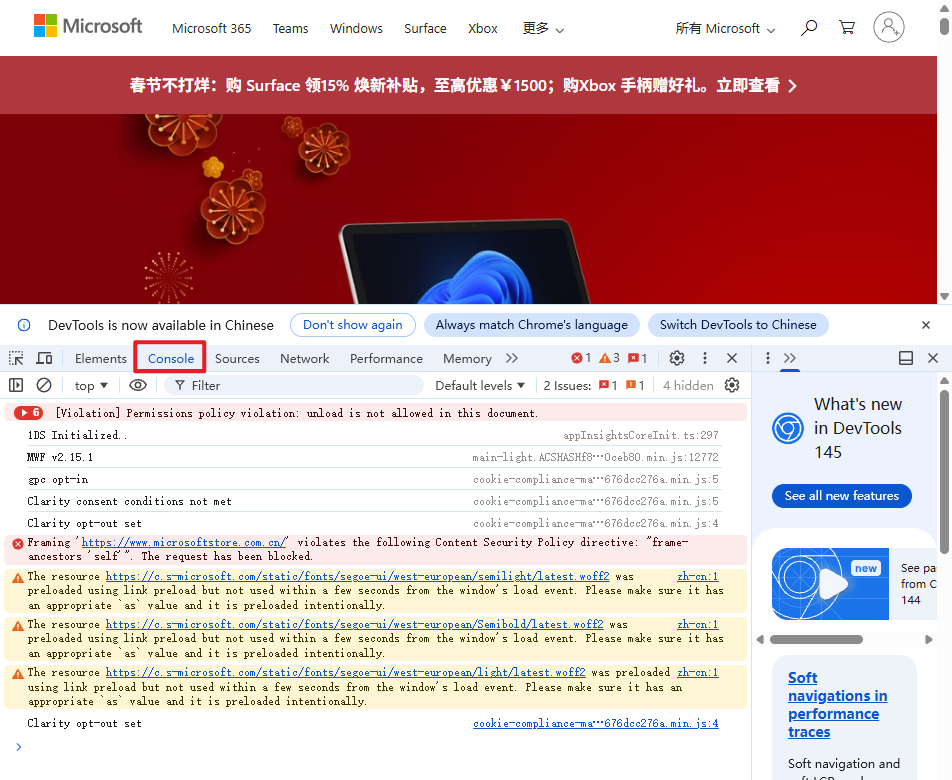Expand the grouped Violation message
This screenshot has width=952, height=780.
29,413
